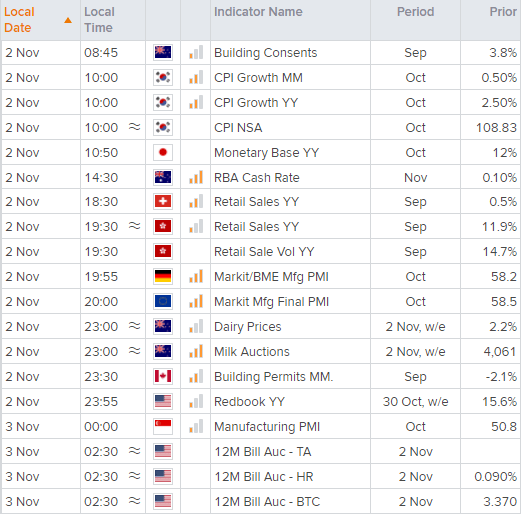Image resolution: width=521 pixels, height=514 pixels.
Task: Select the Local Time column header
Action: click(x=99, y=20)
